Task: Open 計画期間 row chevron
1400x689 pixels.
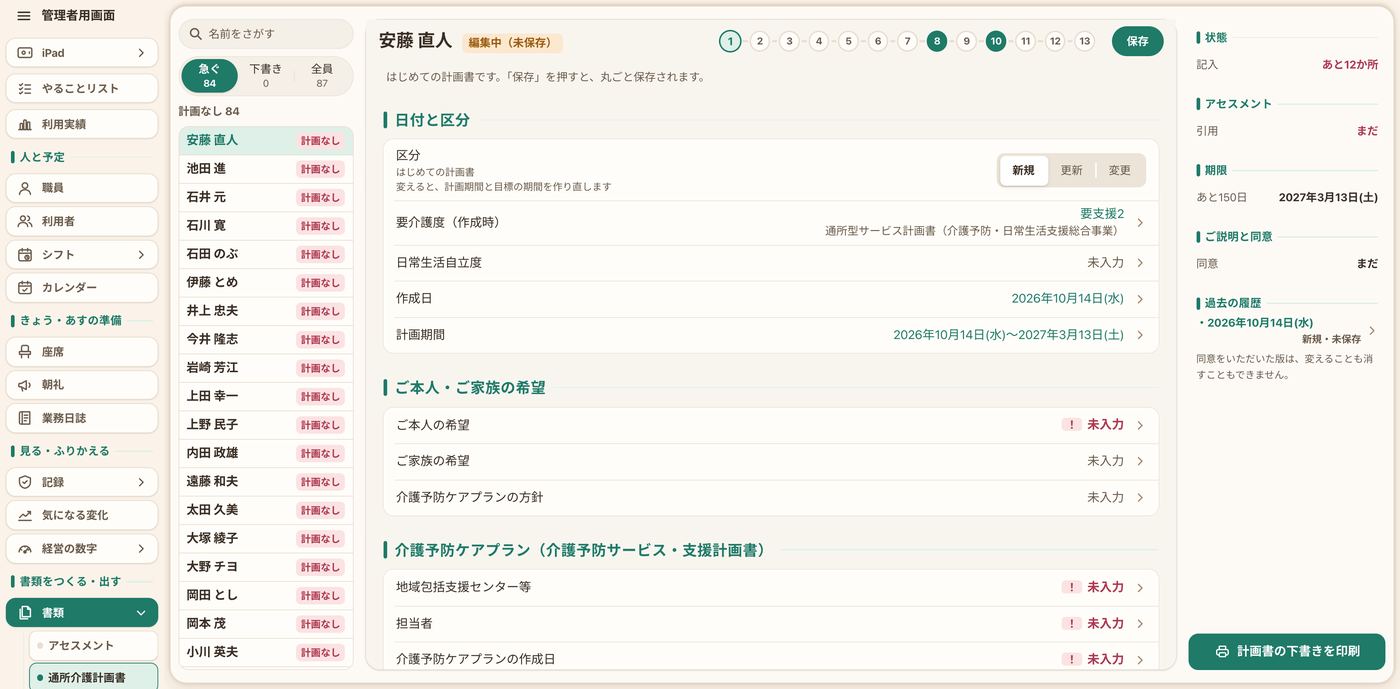Action: pos(1140,335)
